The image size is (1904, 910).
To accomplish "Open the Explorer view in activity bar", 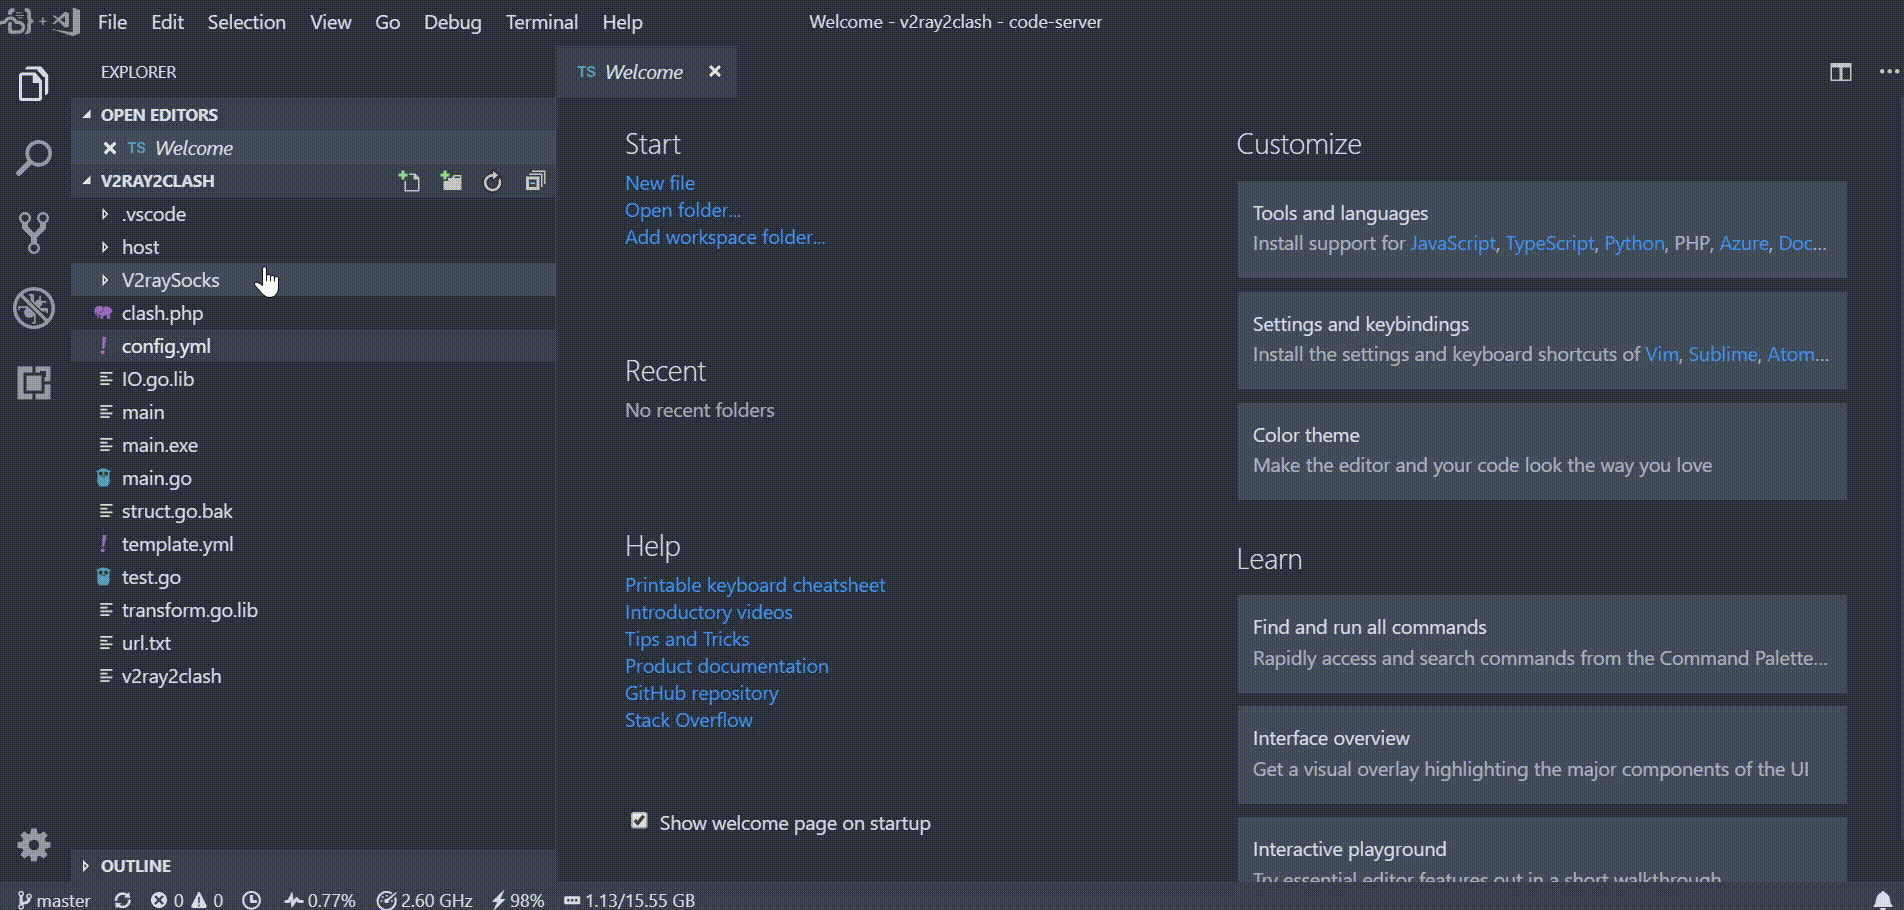I will click(x=34, y=85).
